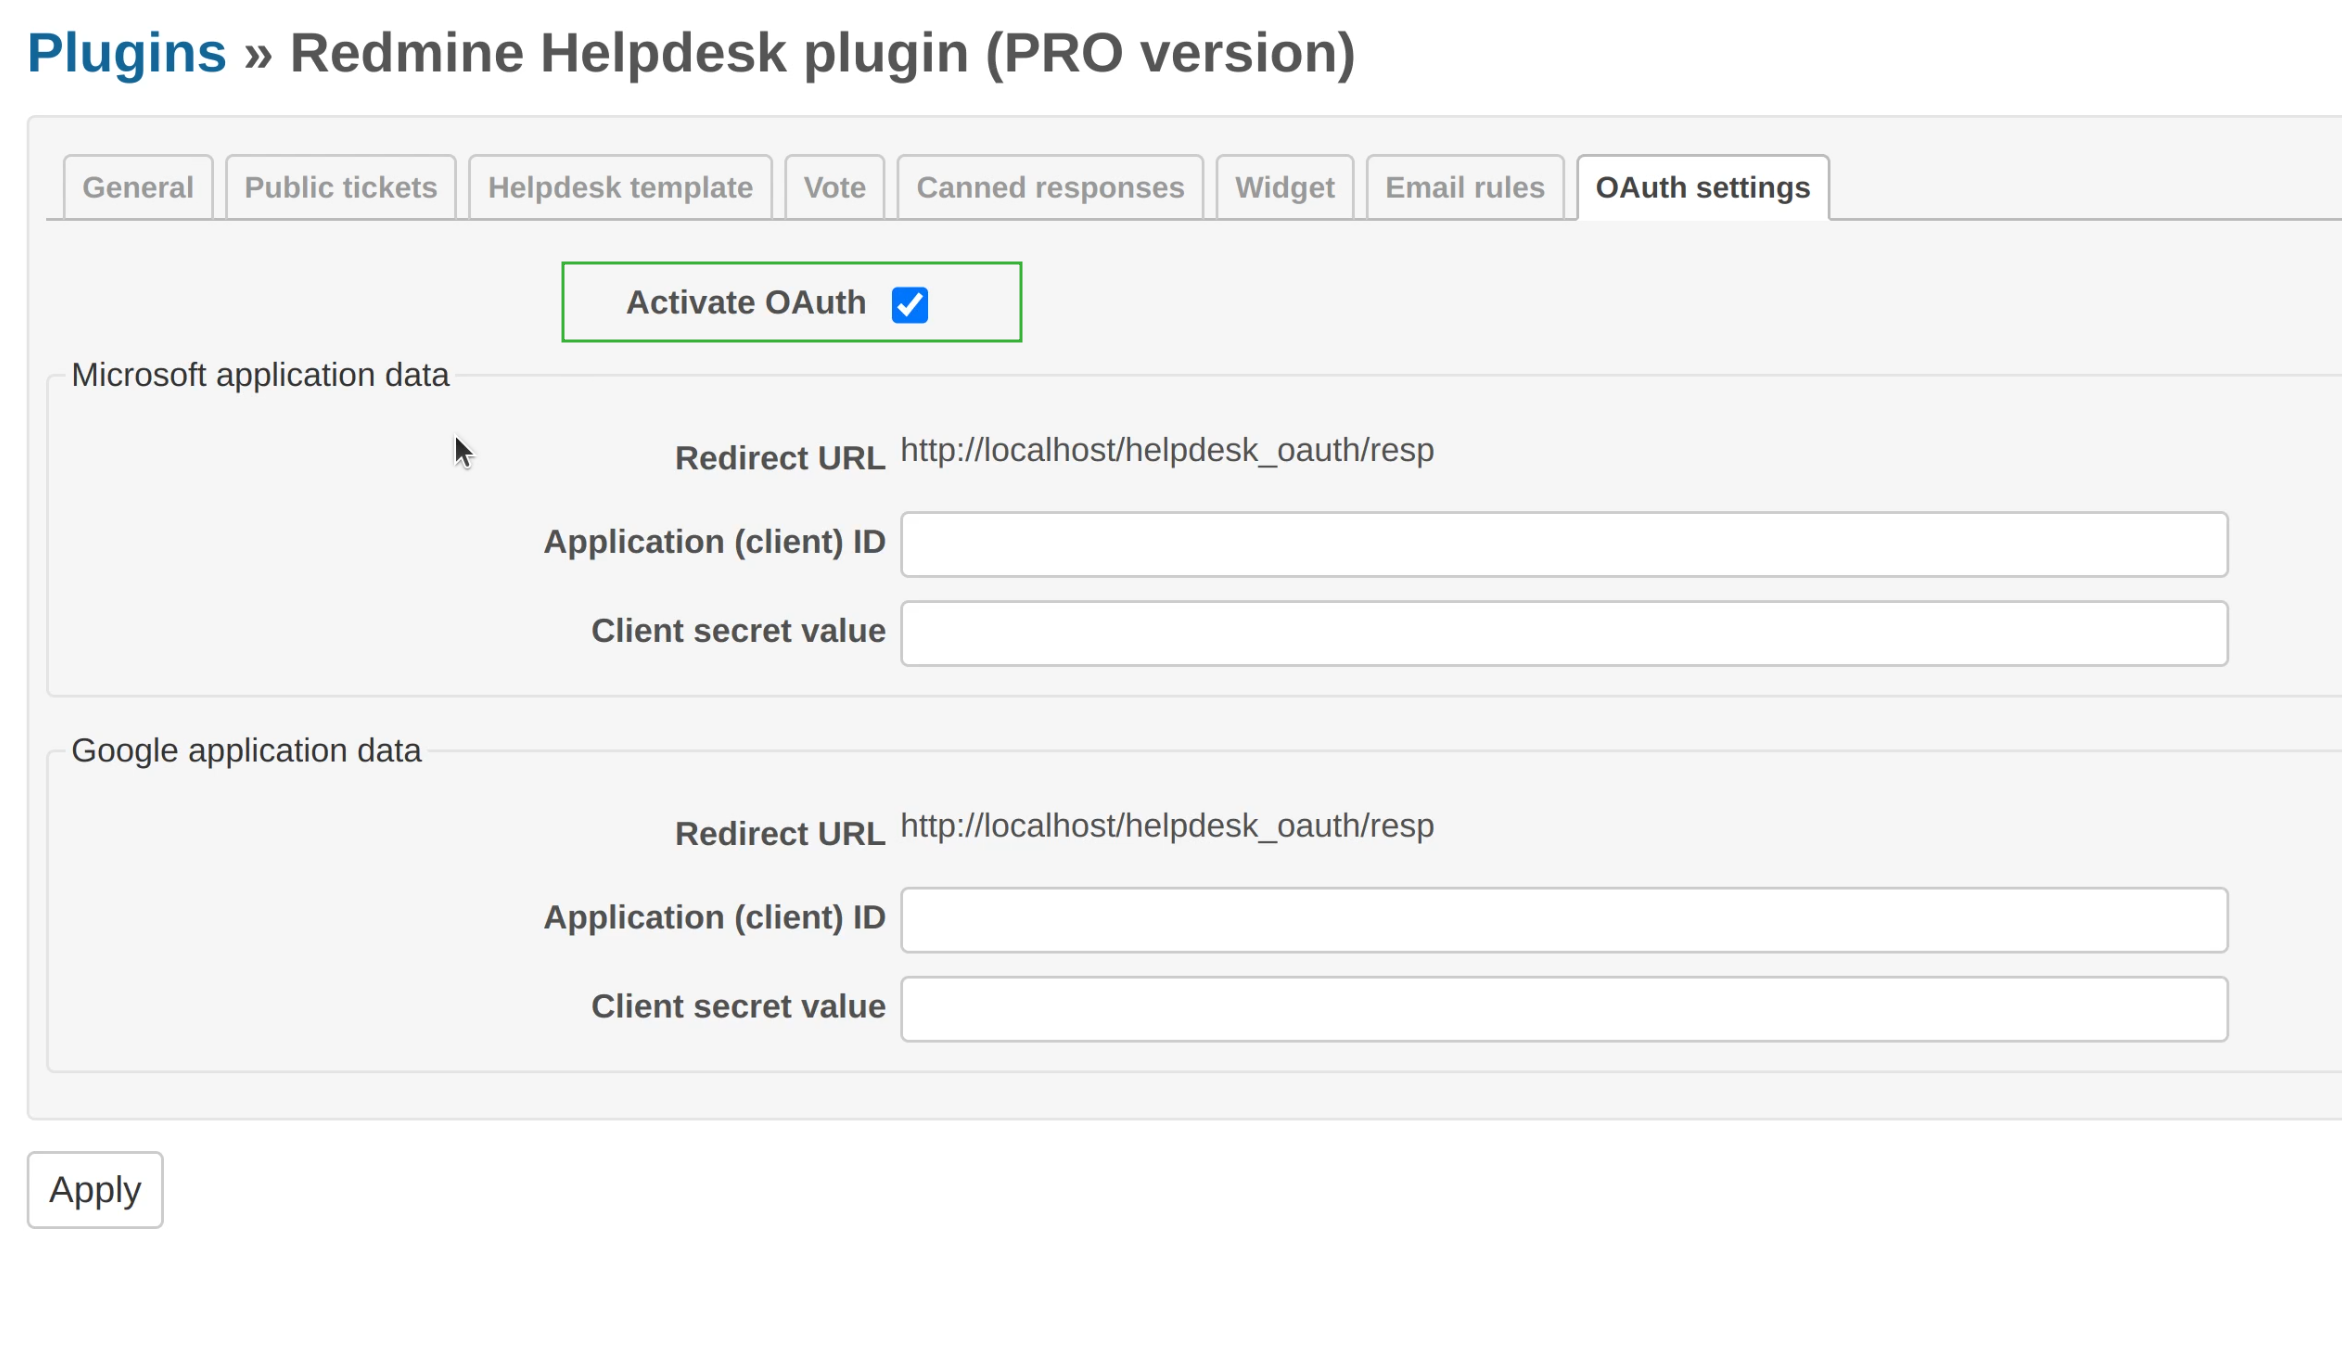Click the Microsoft Client secret value field
The height and width of the screenshot is (1346, 2342).
1563,632
